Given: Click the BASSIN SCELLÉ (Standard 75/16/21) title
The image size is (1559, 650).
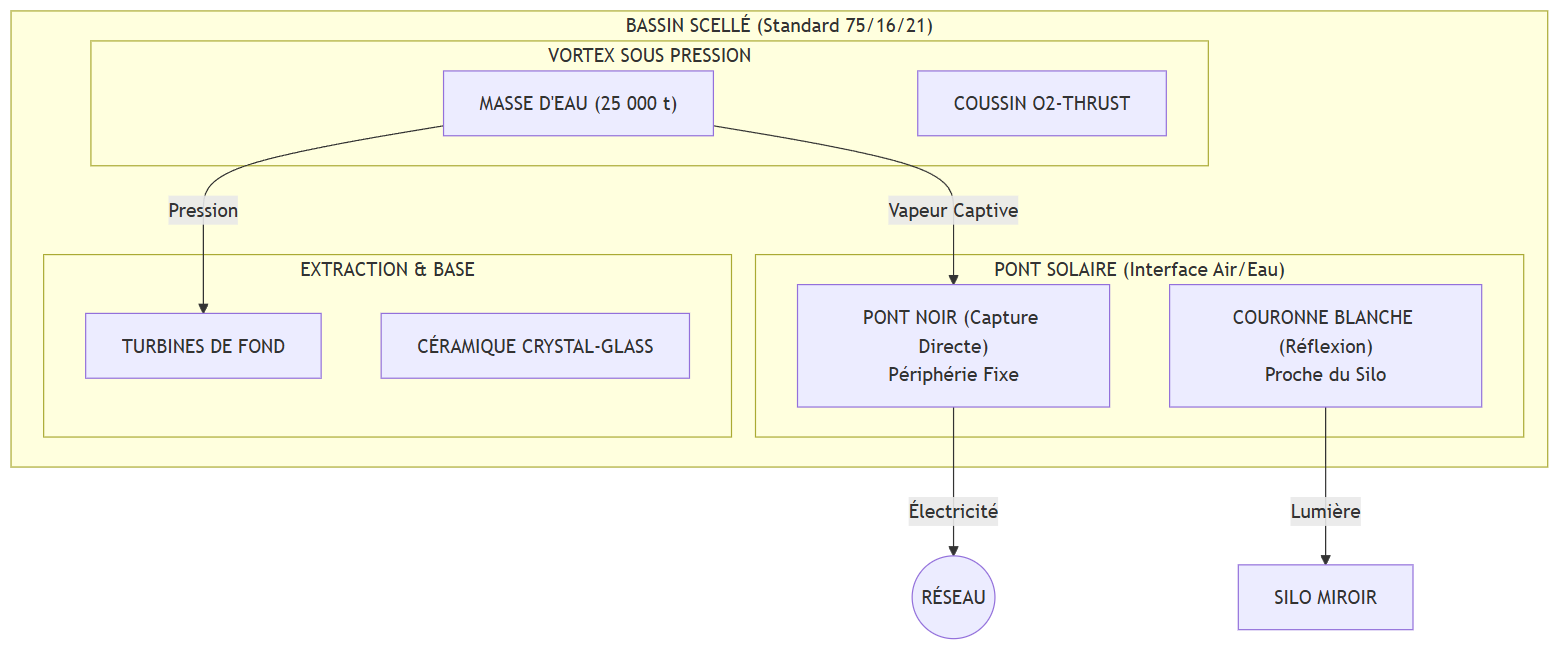Looking at the screenshot, I should tap(779, 26).
